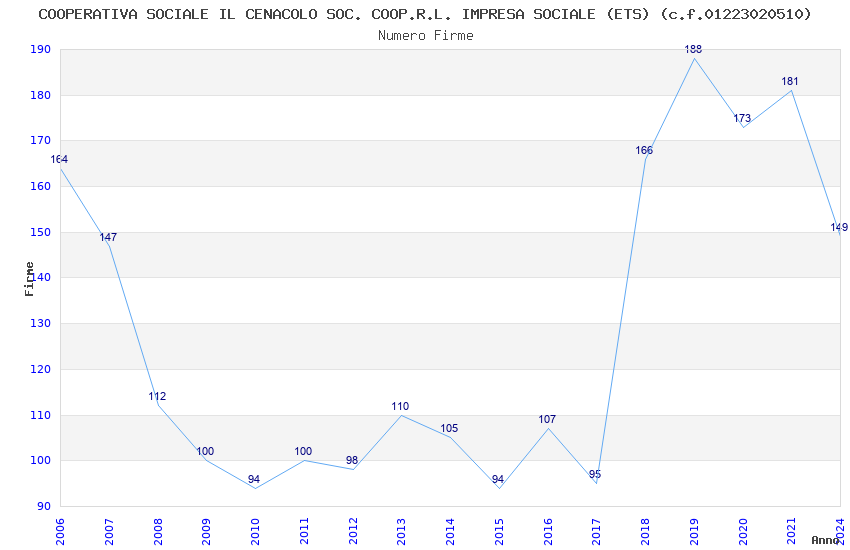Click the y-axis value 170

pyautogui.click(x=40, y=140)
